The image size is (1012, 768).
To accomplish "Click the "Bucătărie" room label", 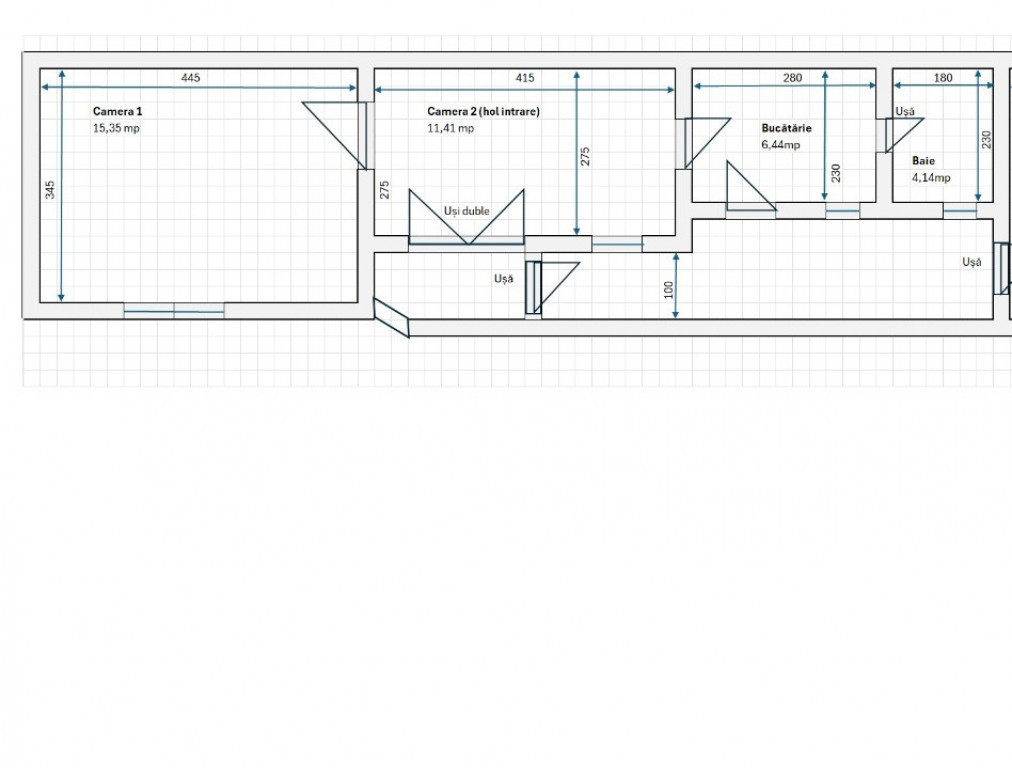I will [x=786, y=128].
